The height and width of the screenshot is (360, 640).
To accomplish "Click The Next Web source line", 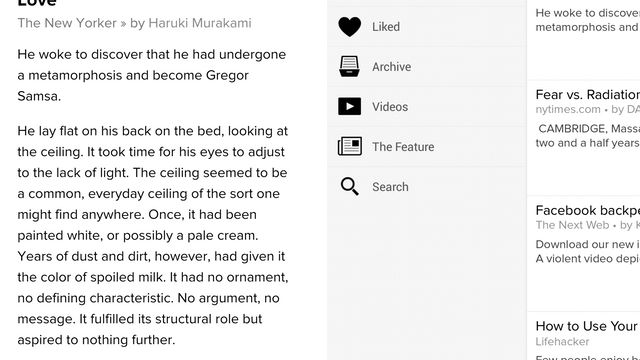I will [588, 225].
